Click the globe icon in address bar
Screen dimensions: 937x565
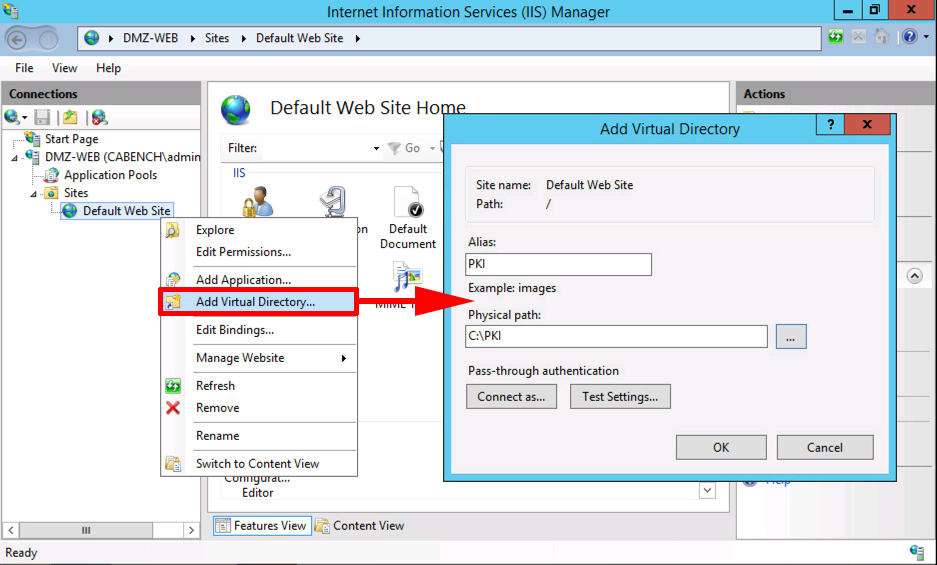point(91,38)
